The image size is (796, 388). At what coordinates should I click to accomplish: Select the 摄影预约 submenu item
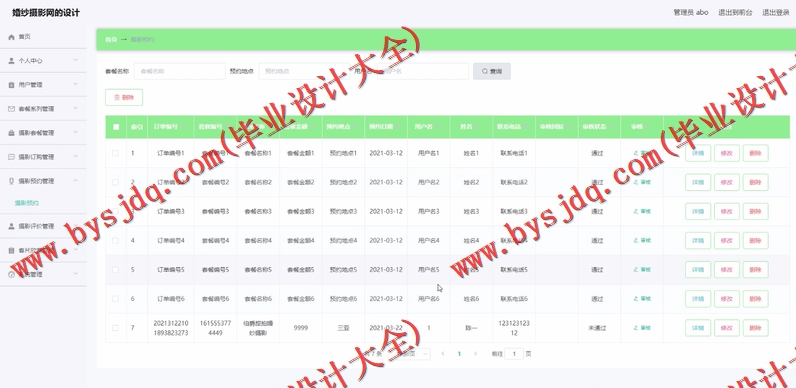[27, 203]
